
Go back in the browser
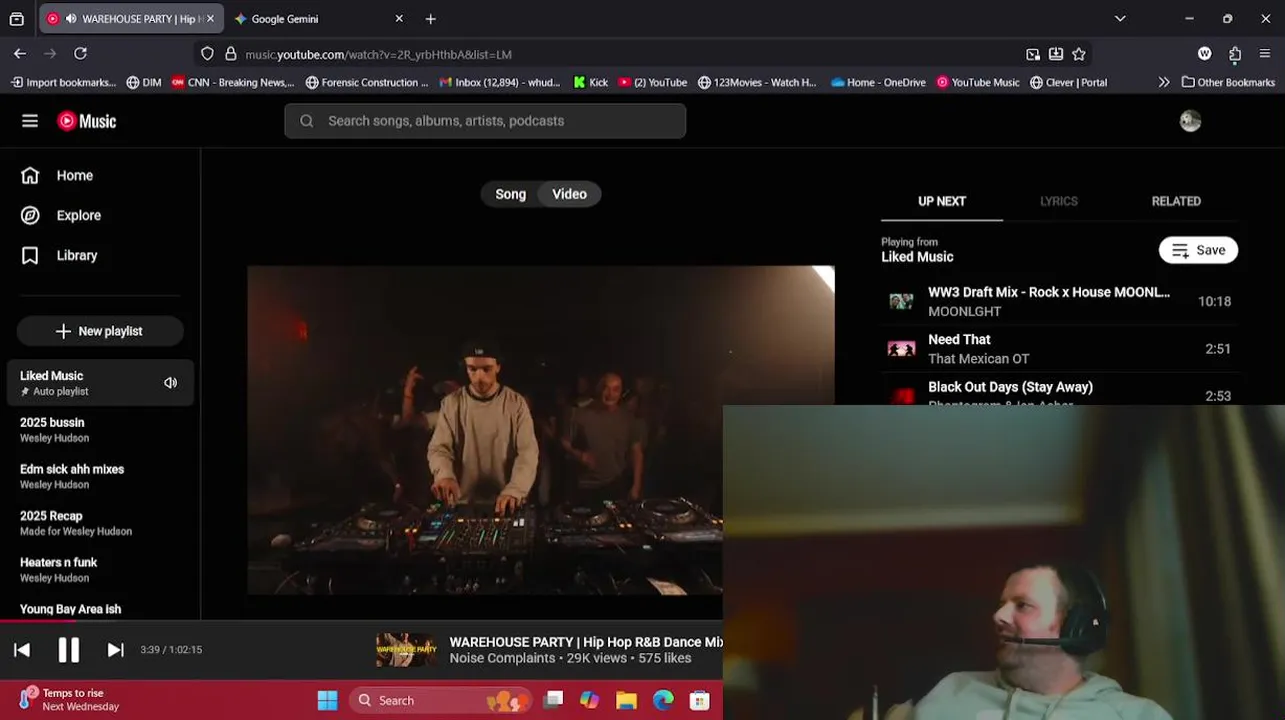click(20, 54)
